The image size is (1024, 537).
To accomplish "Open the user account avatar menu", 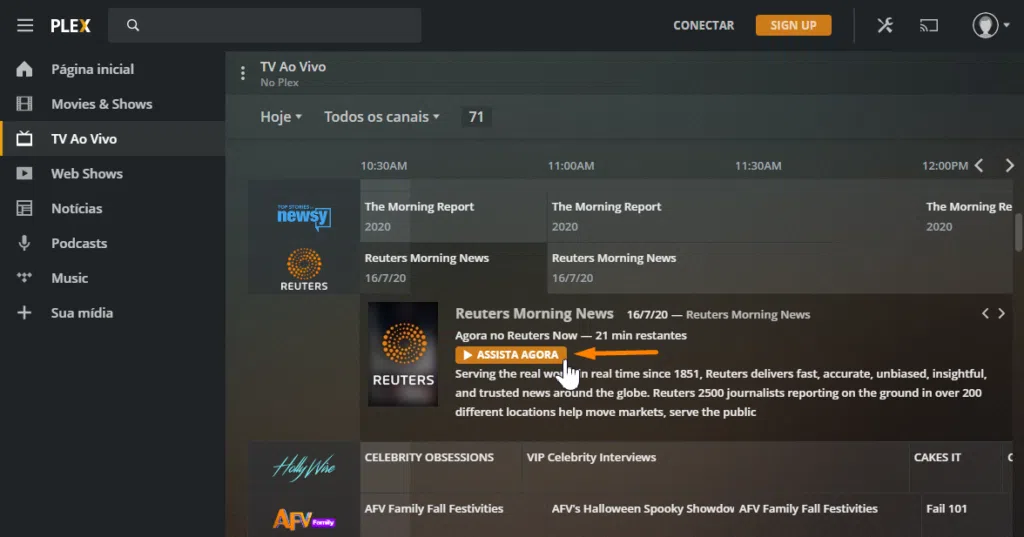I will (986, 26).
